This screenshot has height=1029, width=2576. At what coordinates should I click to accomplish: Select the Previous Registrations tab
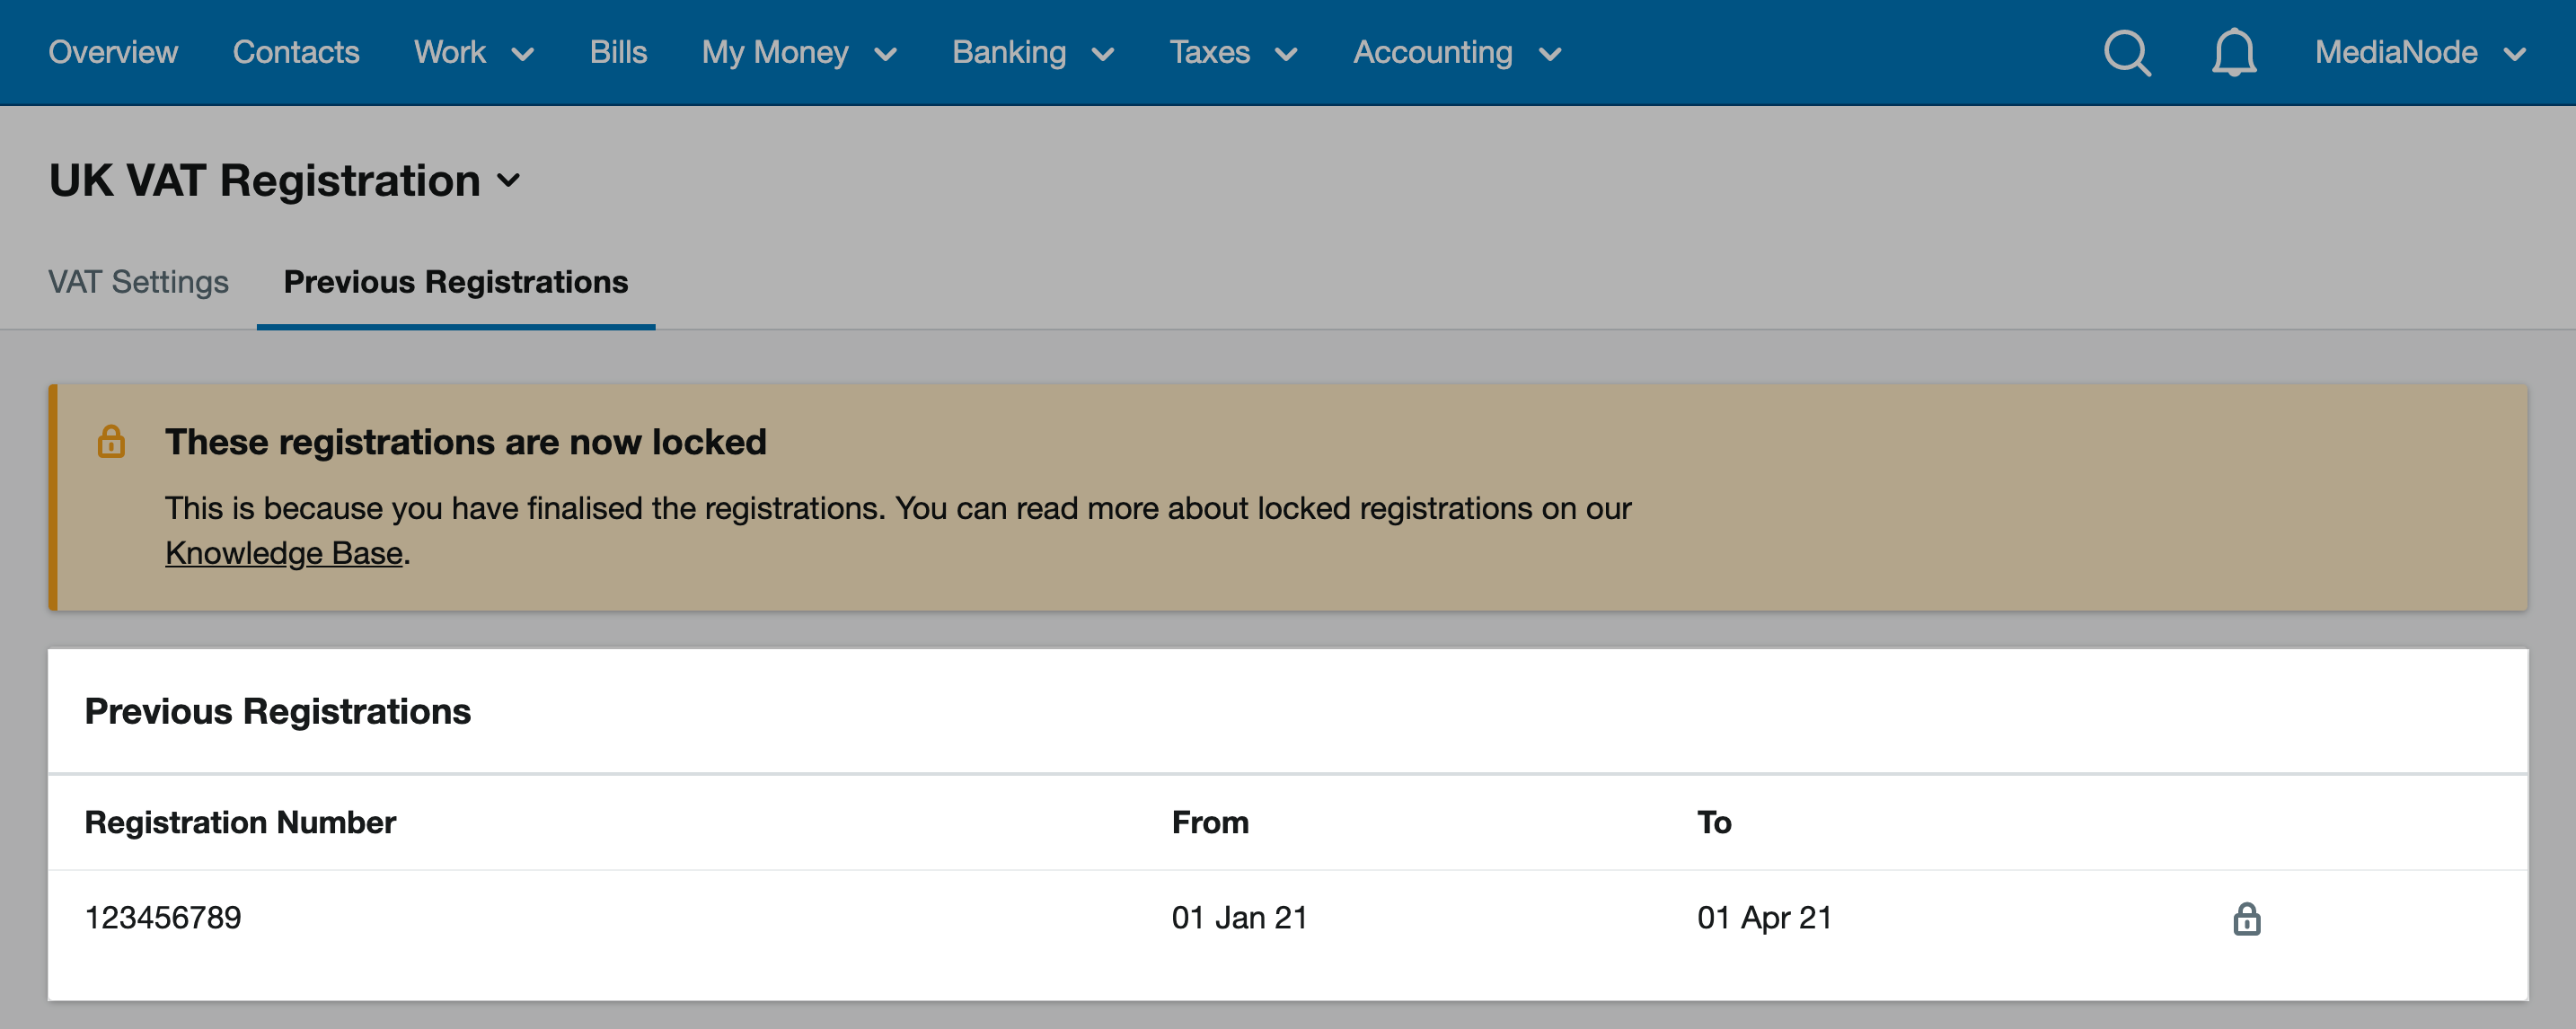tap(456, 282)
